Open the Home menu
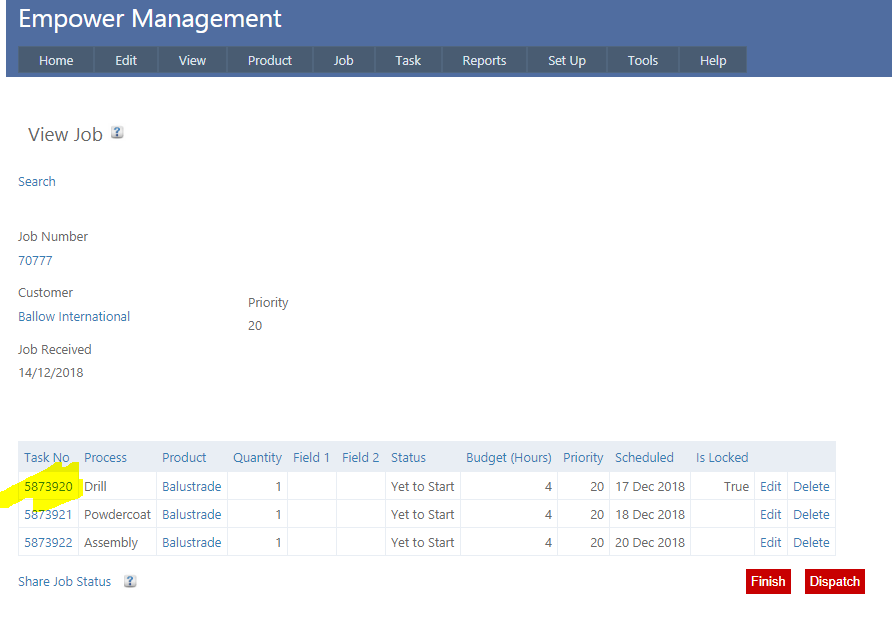The width and height of the screenshot is (892, 633). pyautogui.click(x=56, y=61)
